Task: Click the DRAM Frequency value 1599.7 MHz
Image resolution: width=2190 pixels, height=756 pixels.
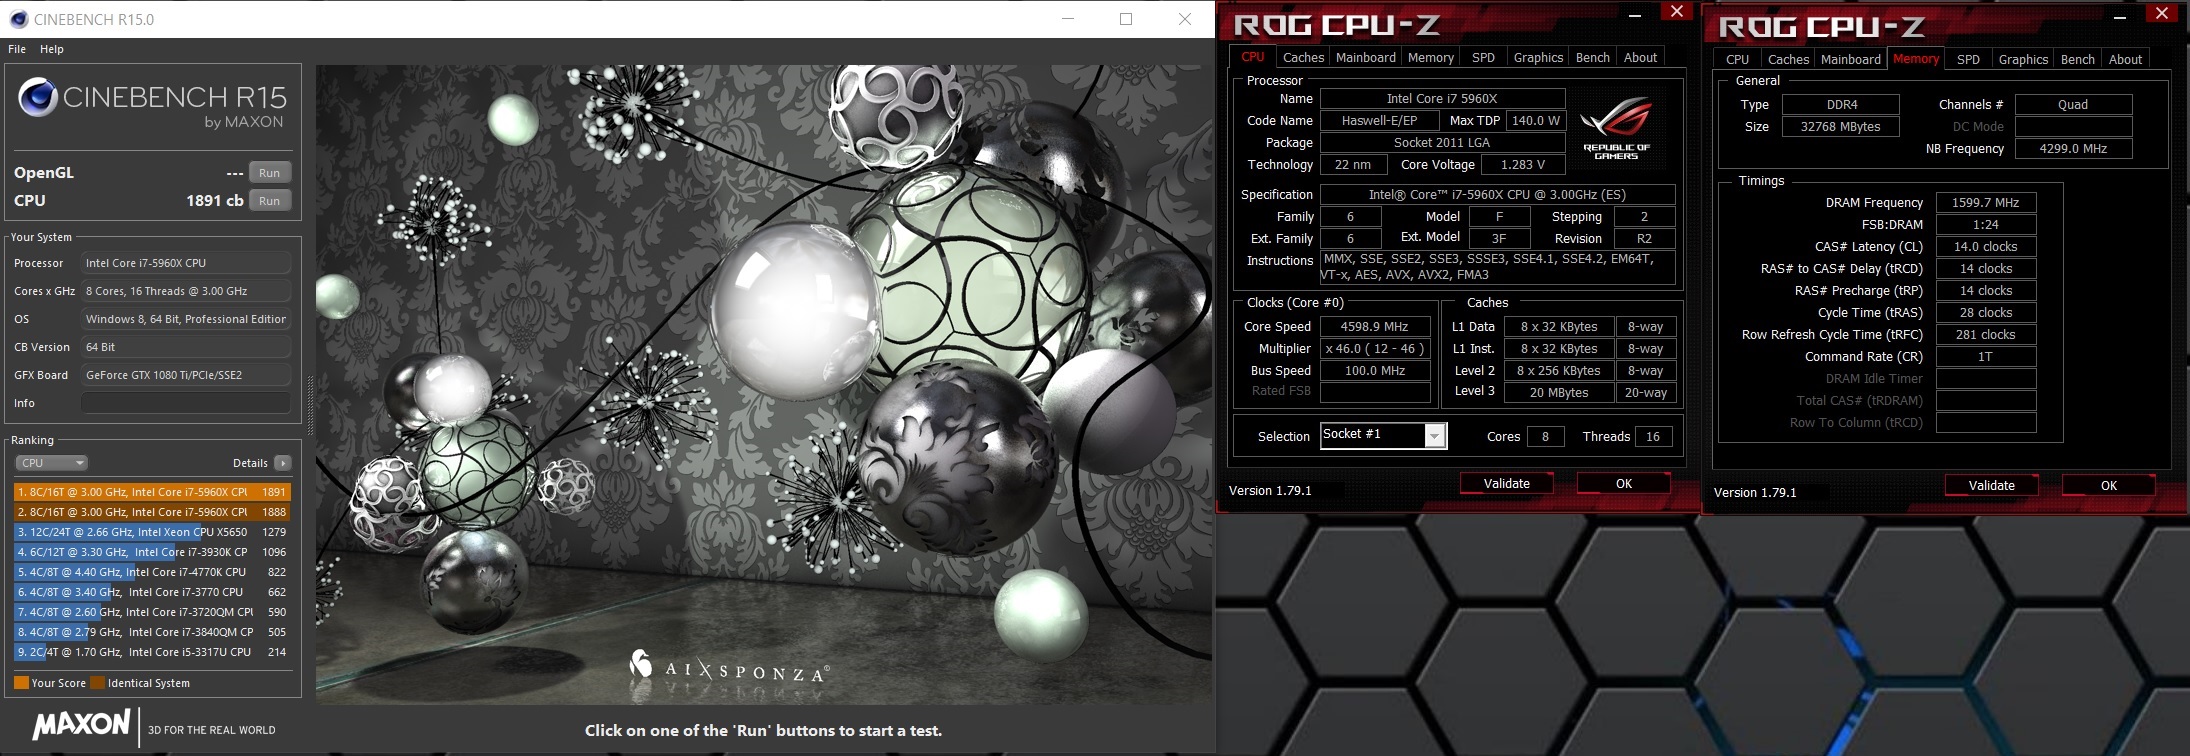Action: point(1986,203)
